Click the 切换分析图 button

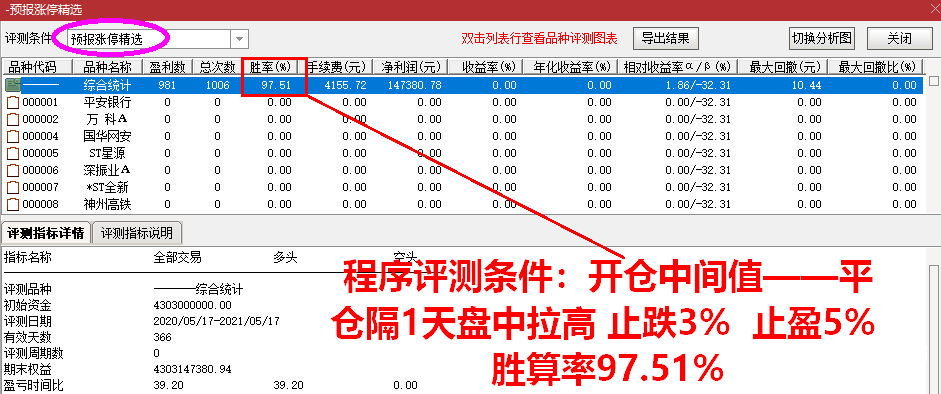pyautogui.click(x=822, y=38)
